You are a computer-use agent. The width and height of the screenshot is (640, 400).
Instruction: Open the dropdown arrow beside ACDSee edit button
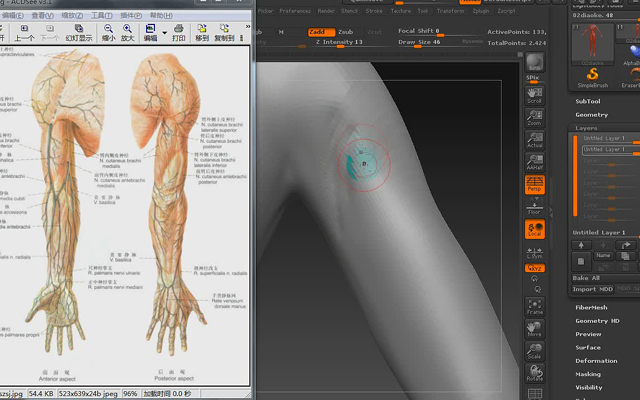[x=164, y=33]
